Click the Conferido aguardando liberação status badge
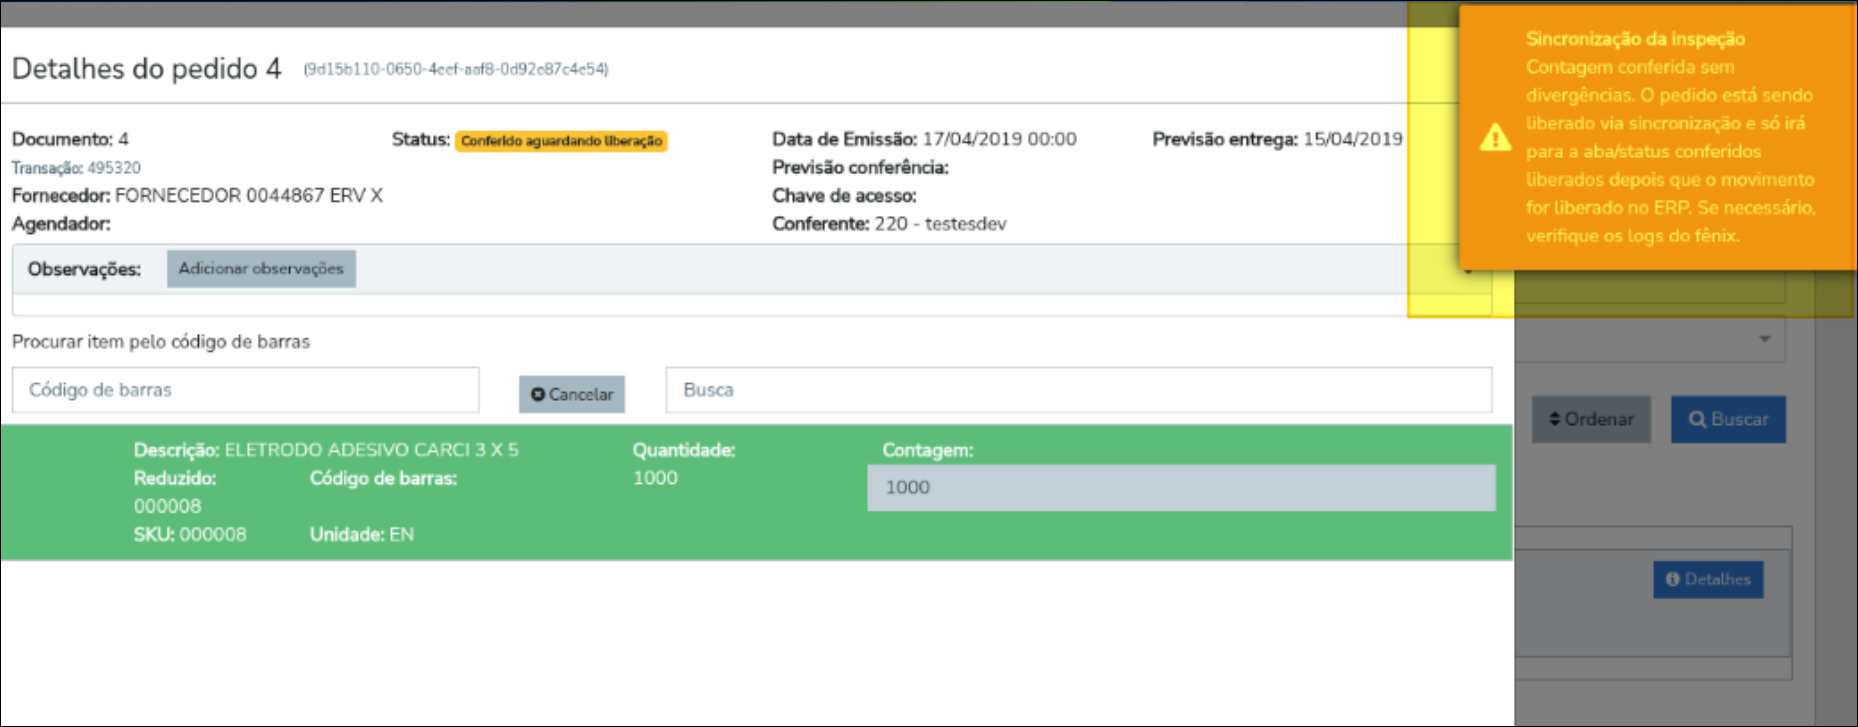The width and height of the screenshot is (1858, 727). point(561,141)
